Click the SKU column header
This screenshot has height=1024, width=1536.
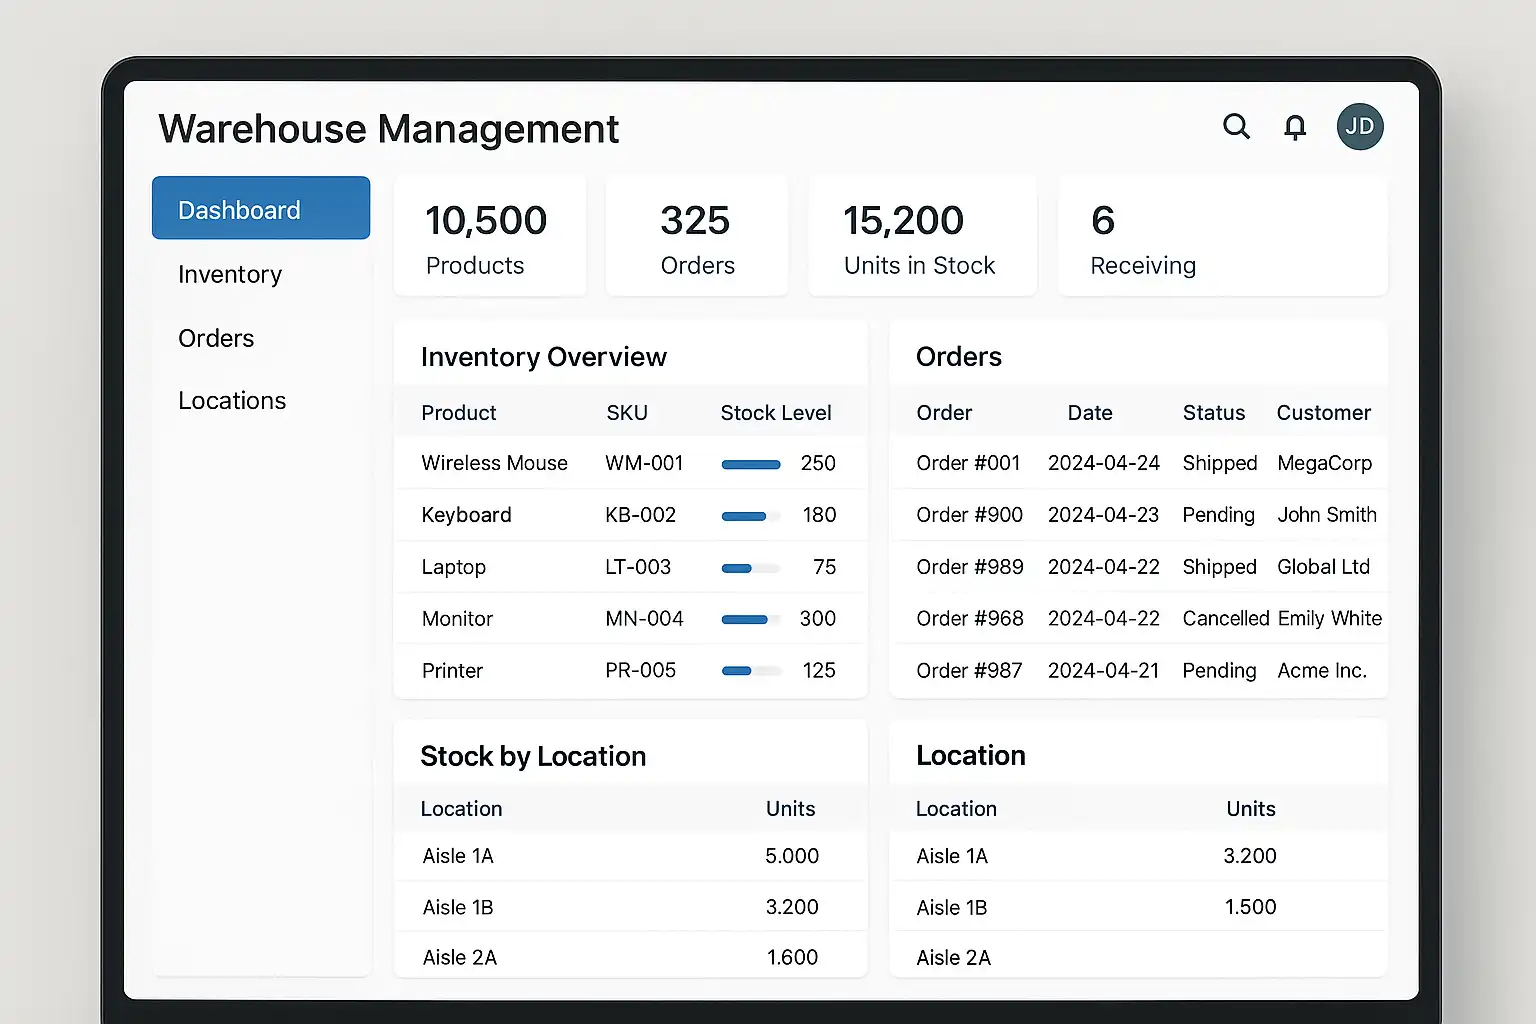tap(627, 413)
